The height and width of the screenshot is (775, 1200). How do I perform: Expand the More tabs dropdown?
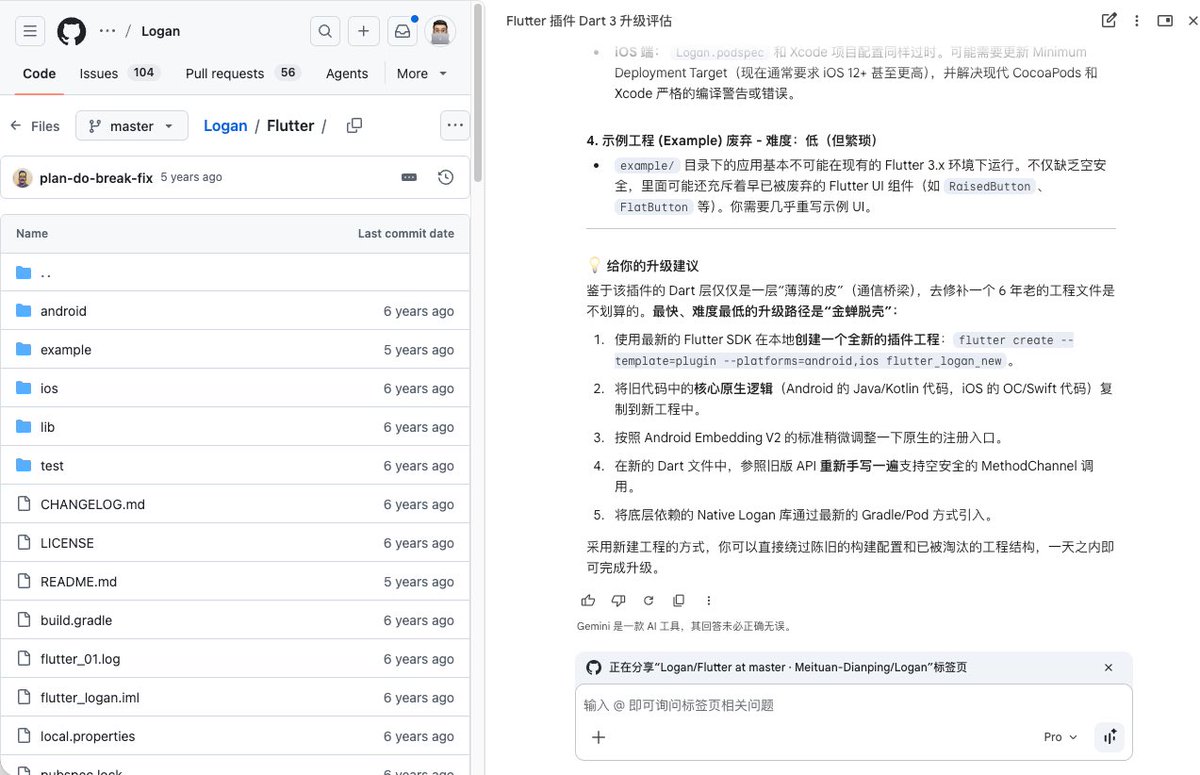click(422, 73)
